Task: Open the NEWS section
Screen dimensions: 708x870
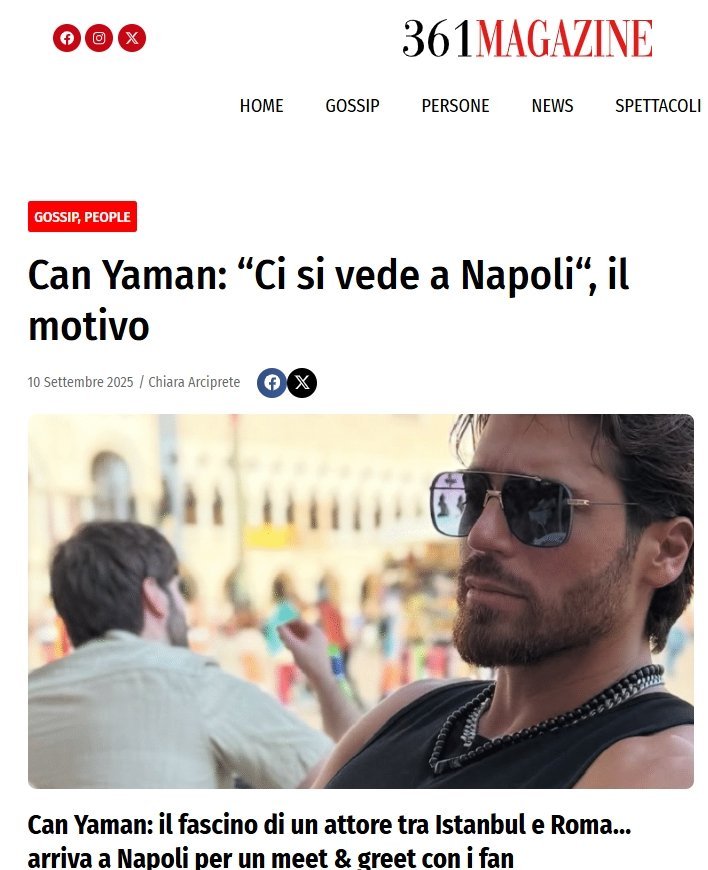Action: click(552, 105)
